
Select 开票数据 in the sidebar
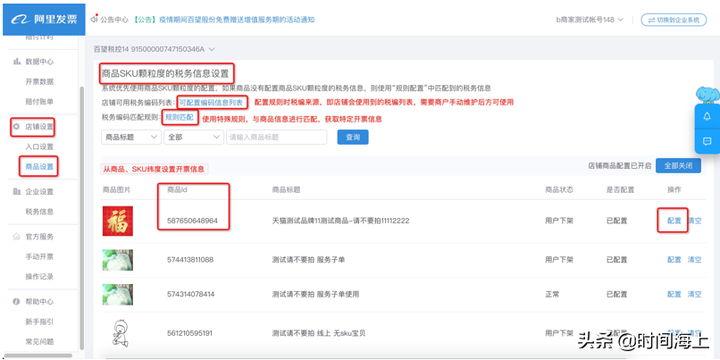pyautogui.click(x=39, y=82)
